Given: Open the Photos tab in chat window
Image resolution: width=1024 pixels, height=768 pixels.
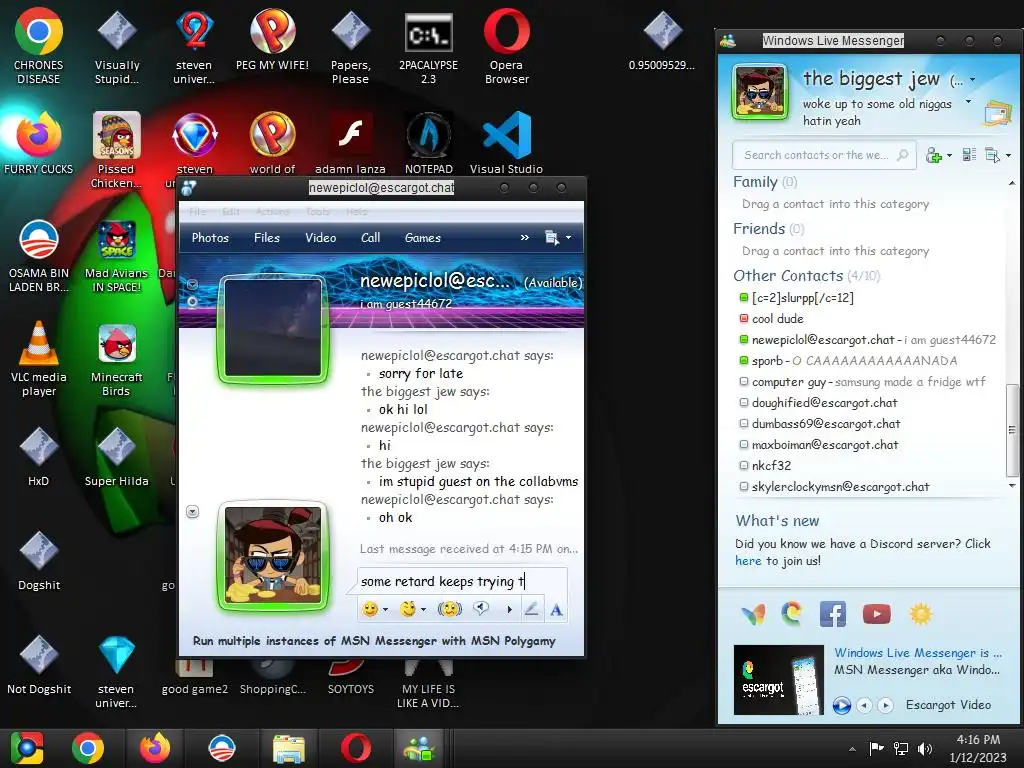Looking at the screenshot, I should 210,238.
